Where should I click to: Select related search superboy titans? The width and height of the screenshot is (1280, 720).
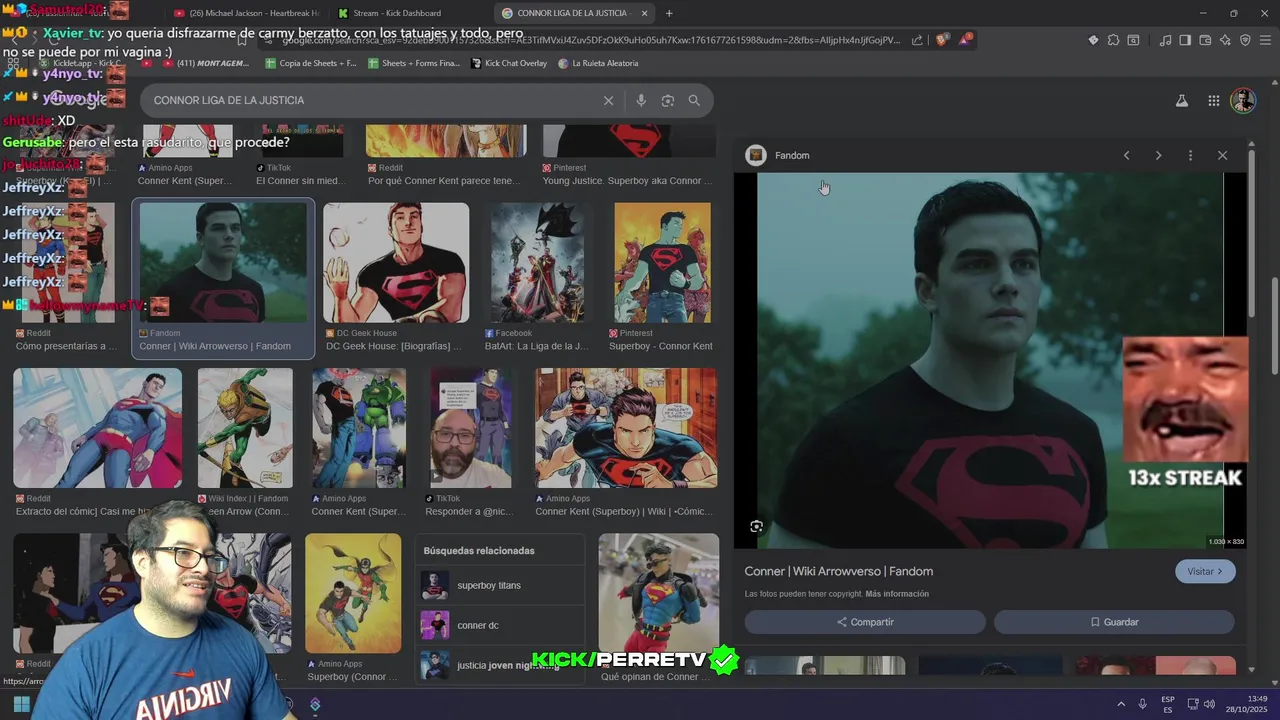click(499, 585)
